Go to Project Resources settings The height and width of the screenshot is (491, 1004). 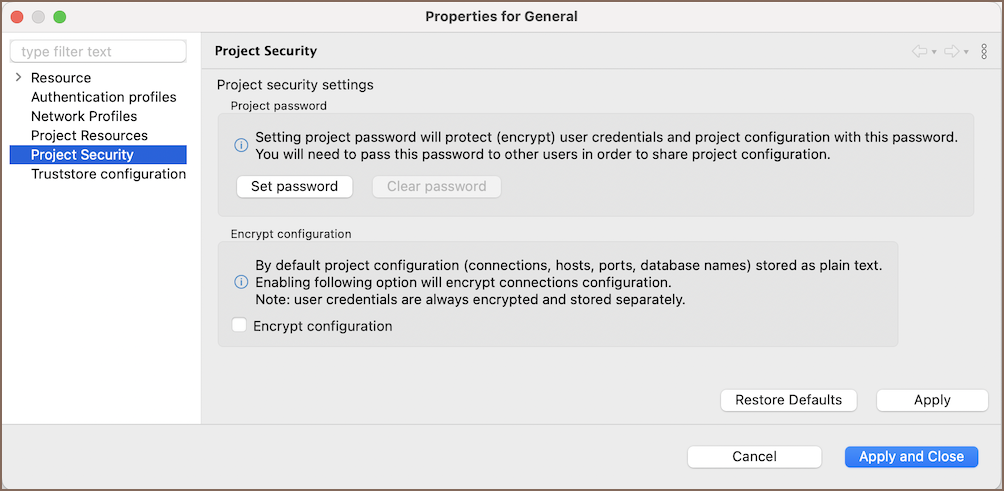coord(89,135)
